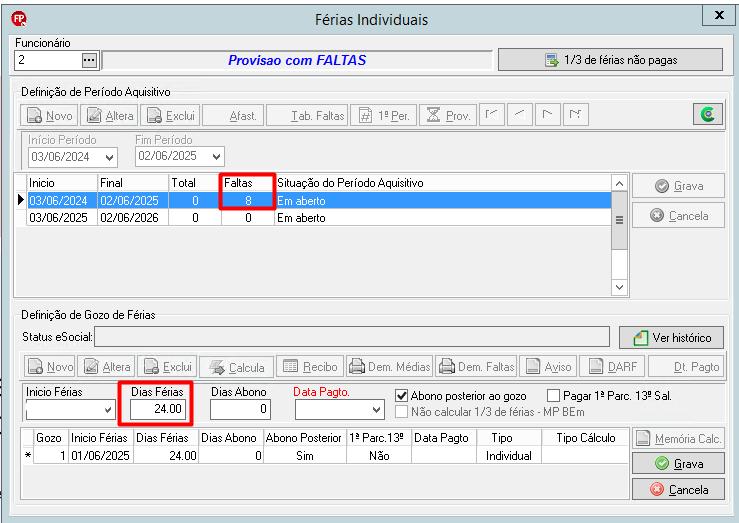Uncheck Abono posterior ao gozo
739x523 pixels.
402,395
